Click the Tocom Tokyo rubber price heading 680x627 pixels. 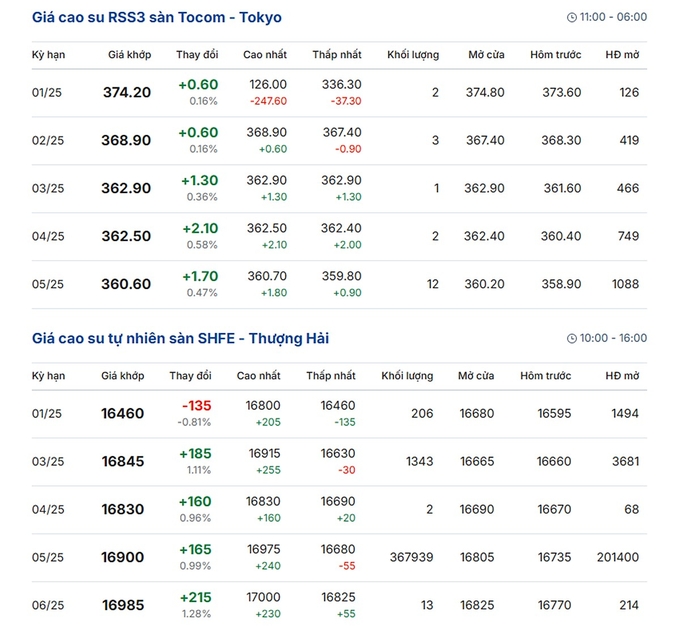157,17
